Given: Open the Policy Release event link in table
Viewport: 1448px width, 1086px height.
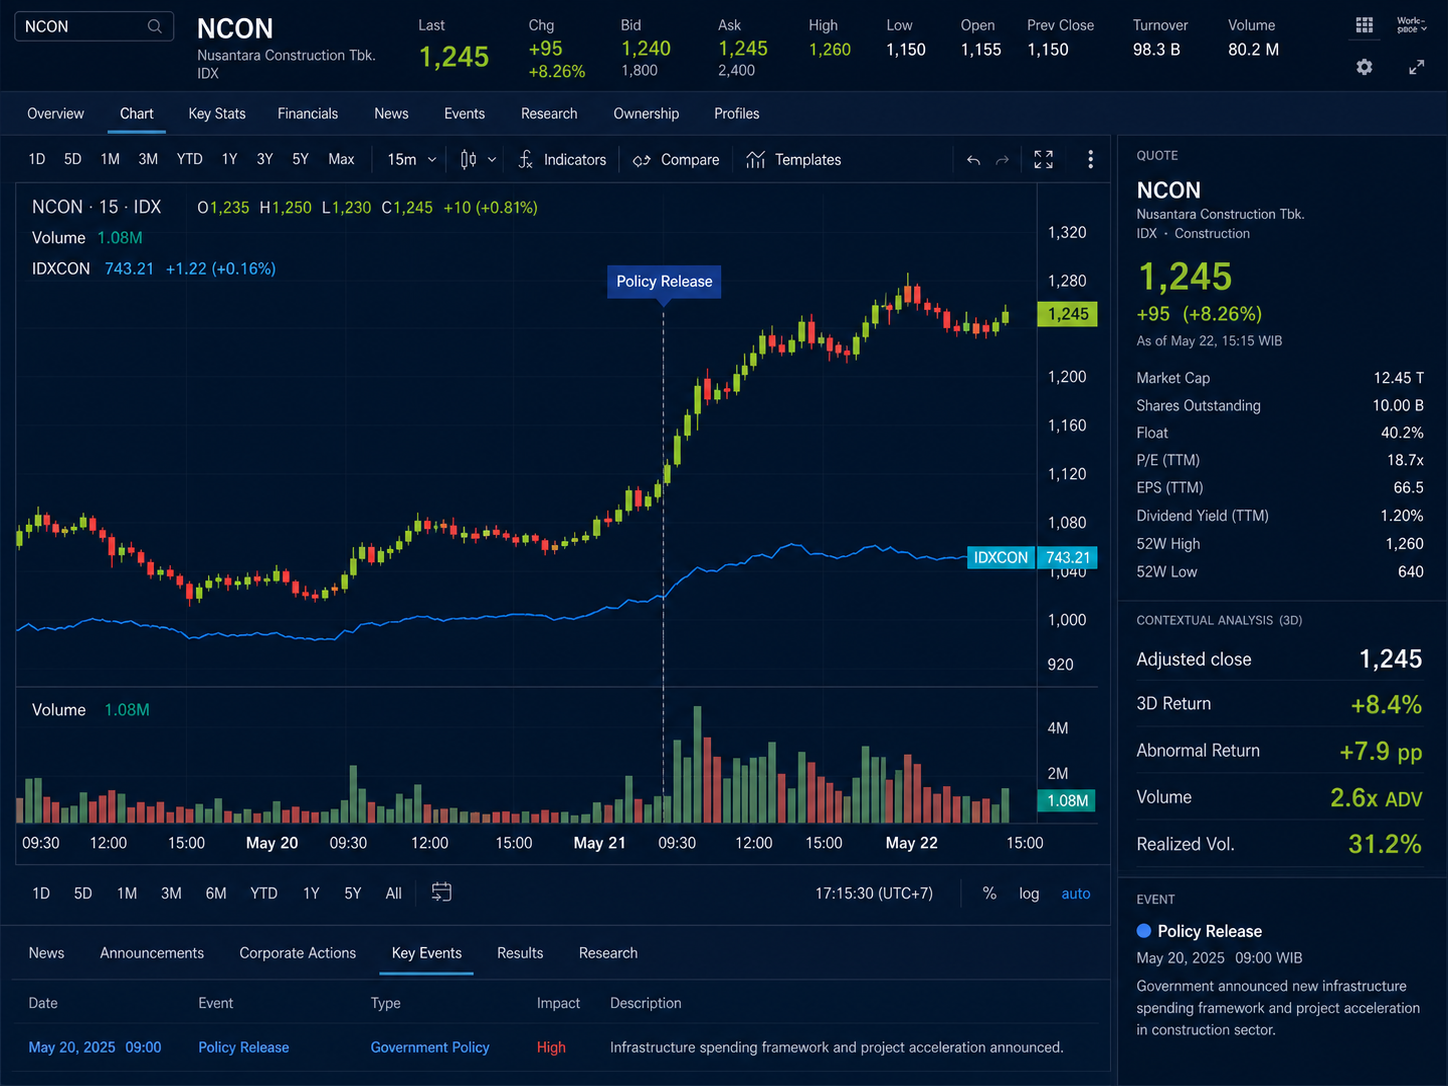Looking at the screenshot, I should [x=244, y=1047].
